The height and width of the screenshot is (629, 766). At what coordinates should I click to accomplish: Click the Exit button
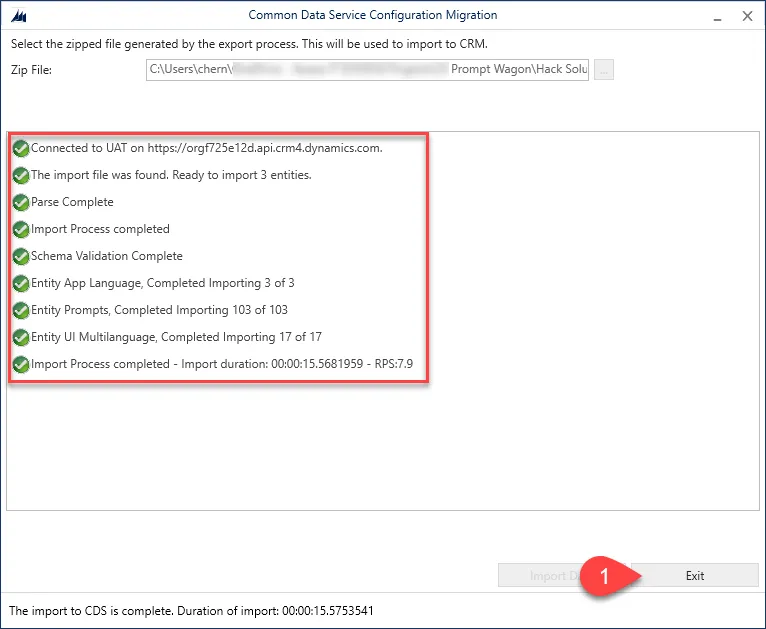click(x=694, y=575)
